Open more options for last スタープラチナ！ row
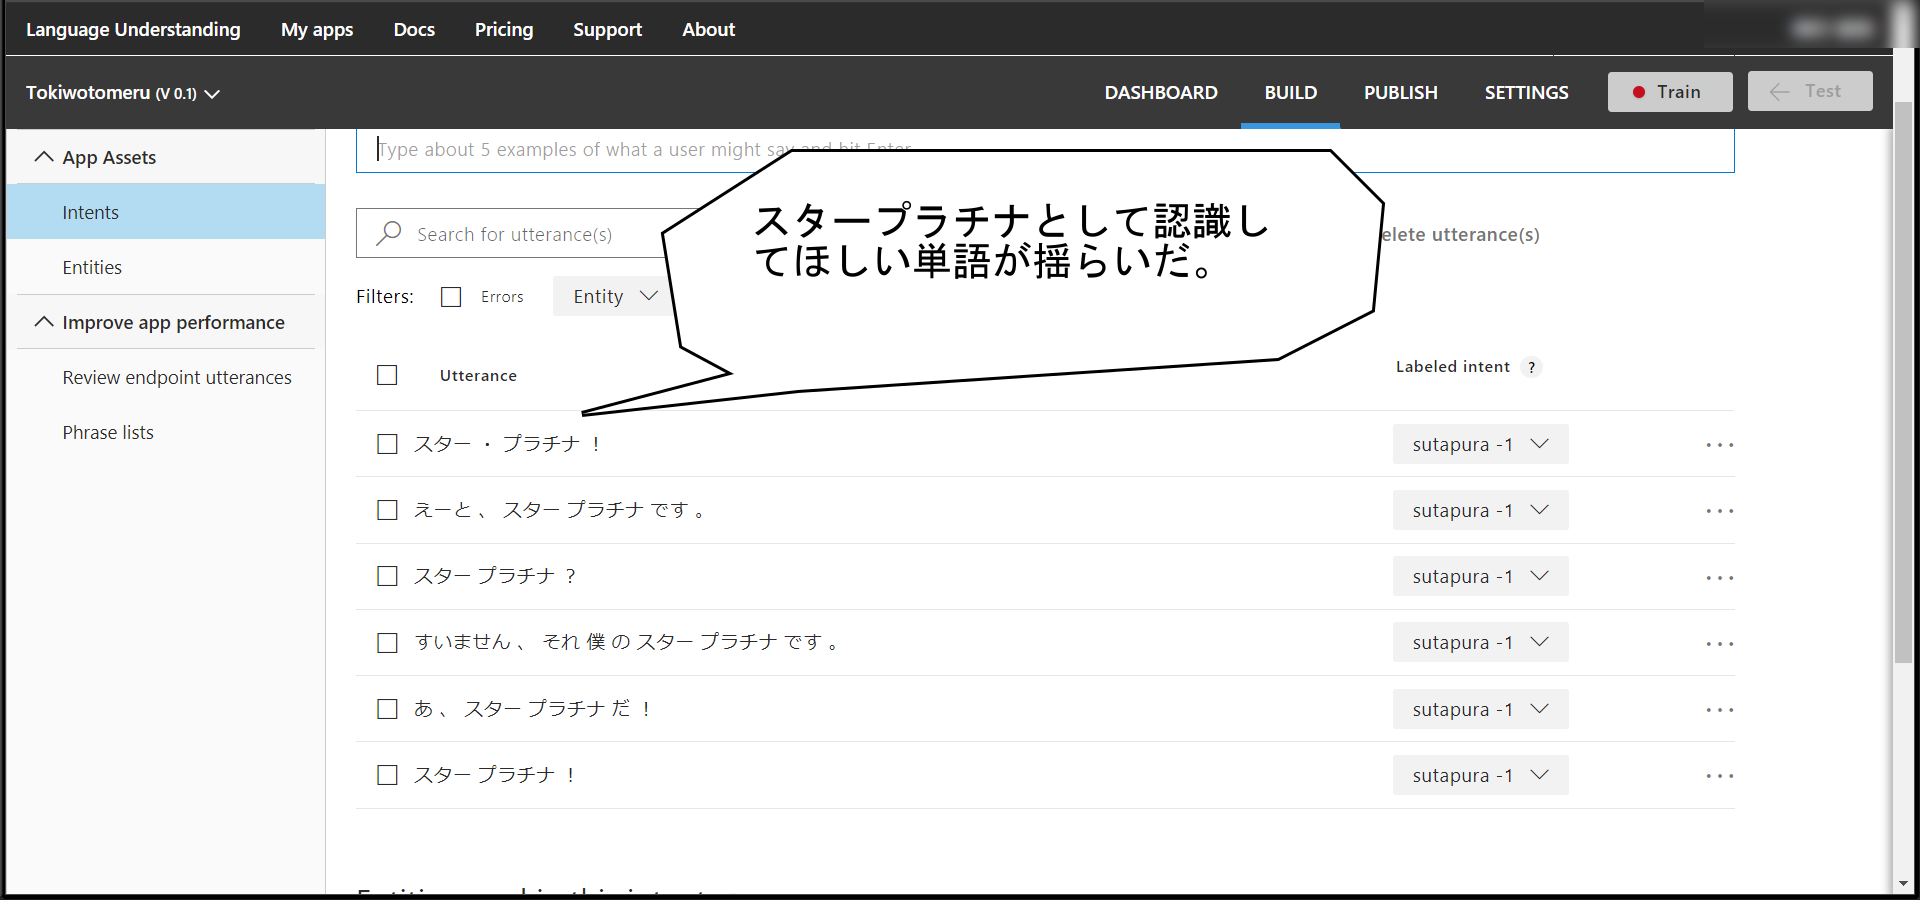This screenshot has width=1920, height=900. [x=1720, y=776]
